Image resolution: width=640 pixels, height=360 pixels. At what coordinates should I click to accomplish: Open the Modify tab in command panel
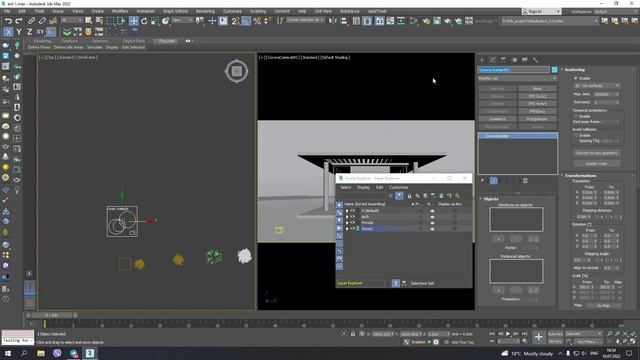coord(493,60)
